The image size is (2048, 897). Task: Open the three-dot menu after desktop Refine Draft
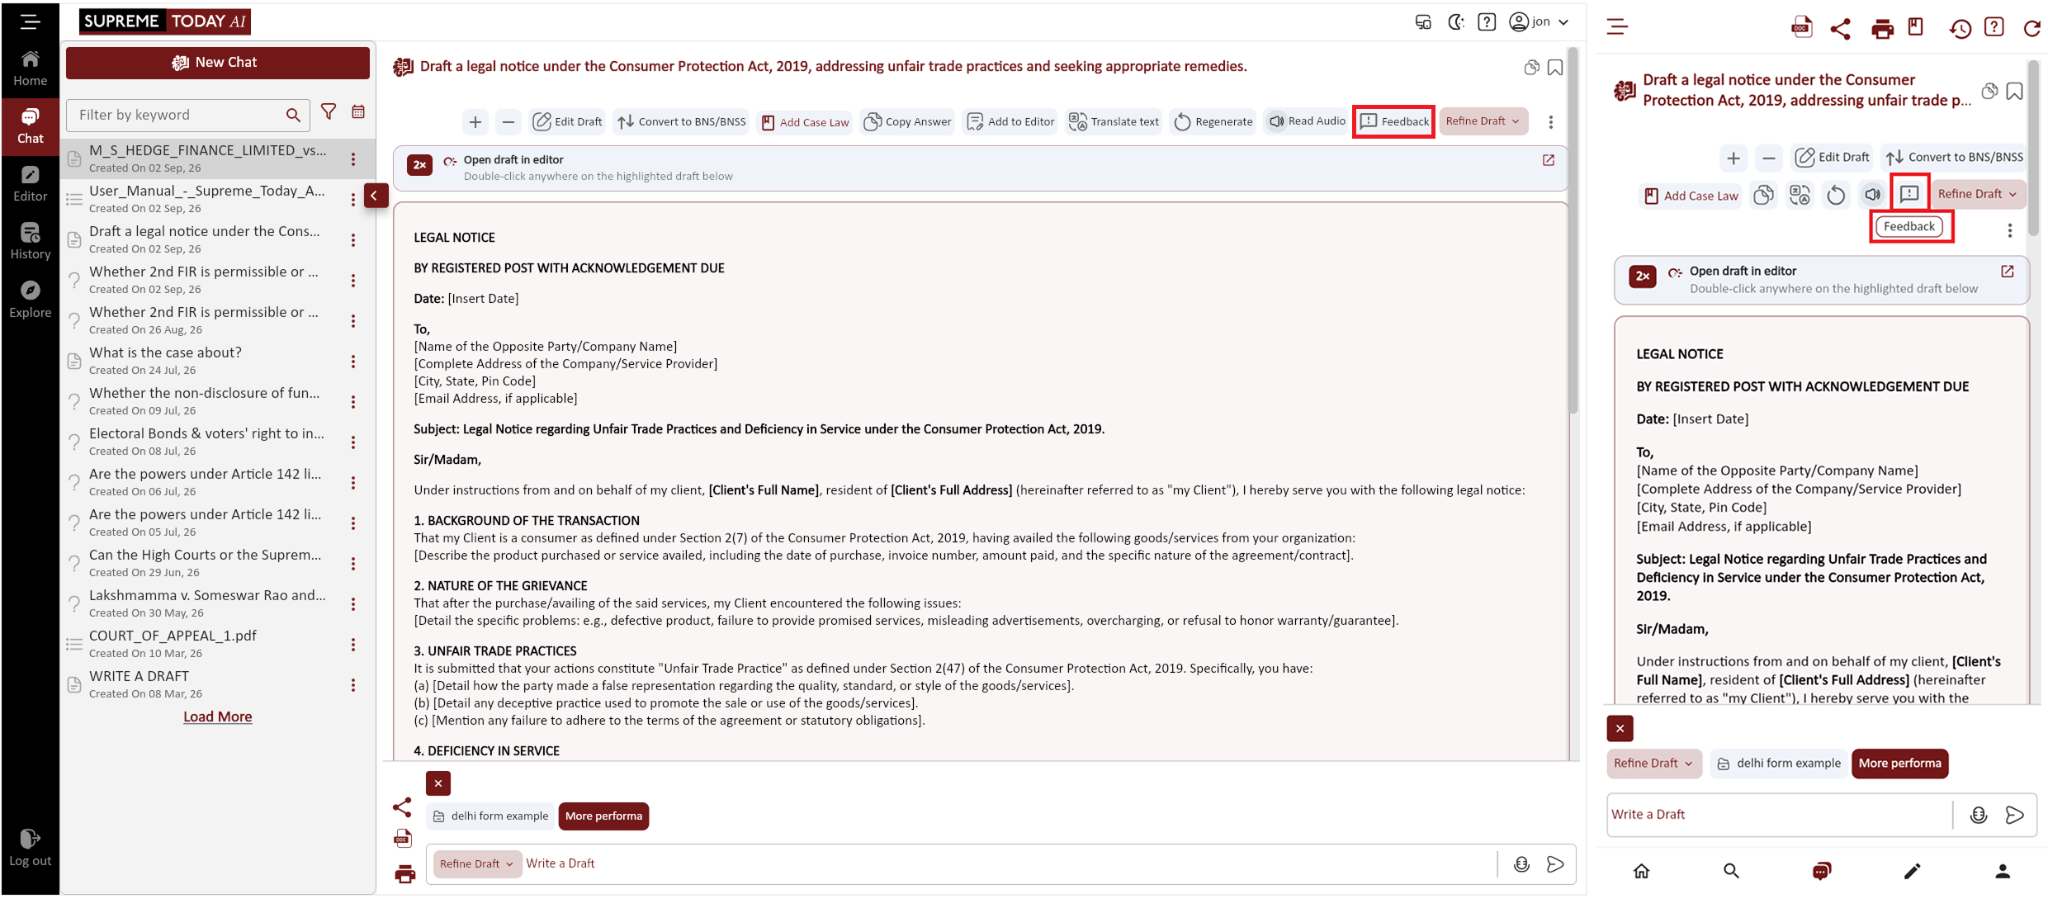pos(1551,122)
